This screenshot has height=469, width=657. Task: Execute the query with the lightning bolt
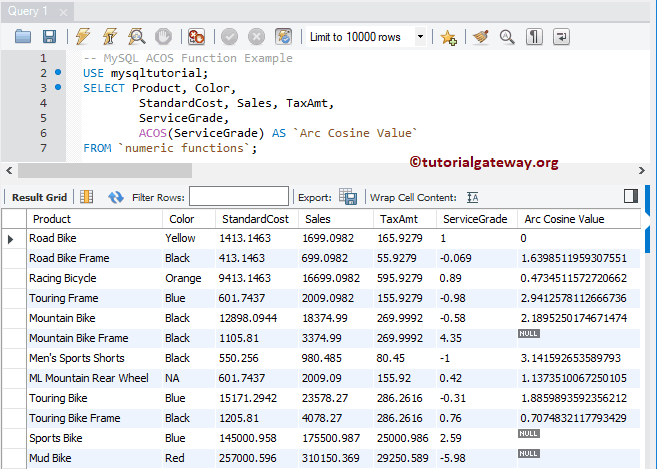(x=83, y=37)
